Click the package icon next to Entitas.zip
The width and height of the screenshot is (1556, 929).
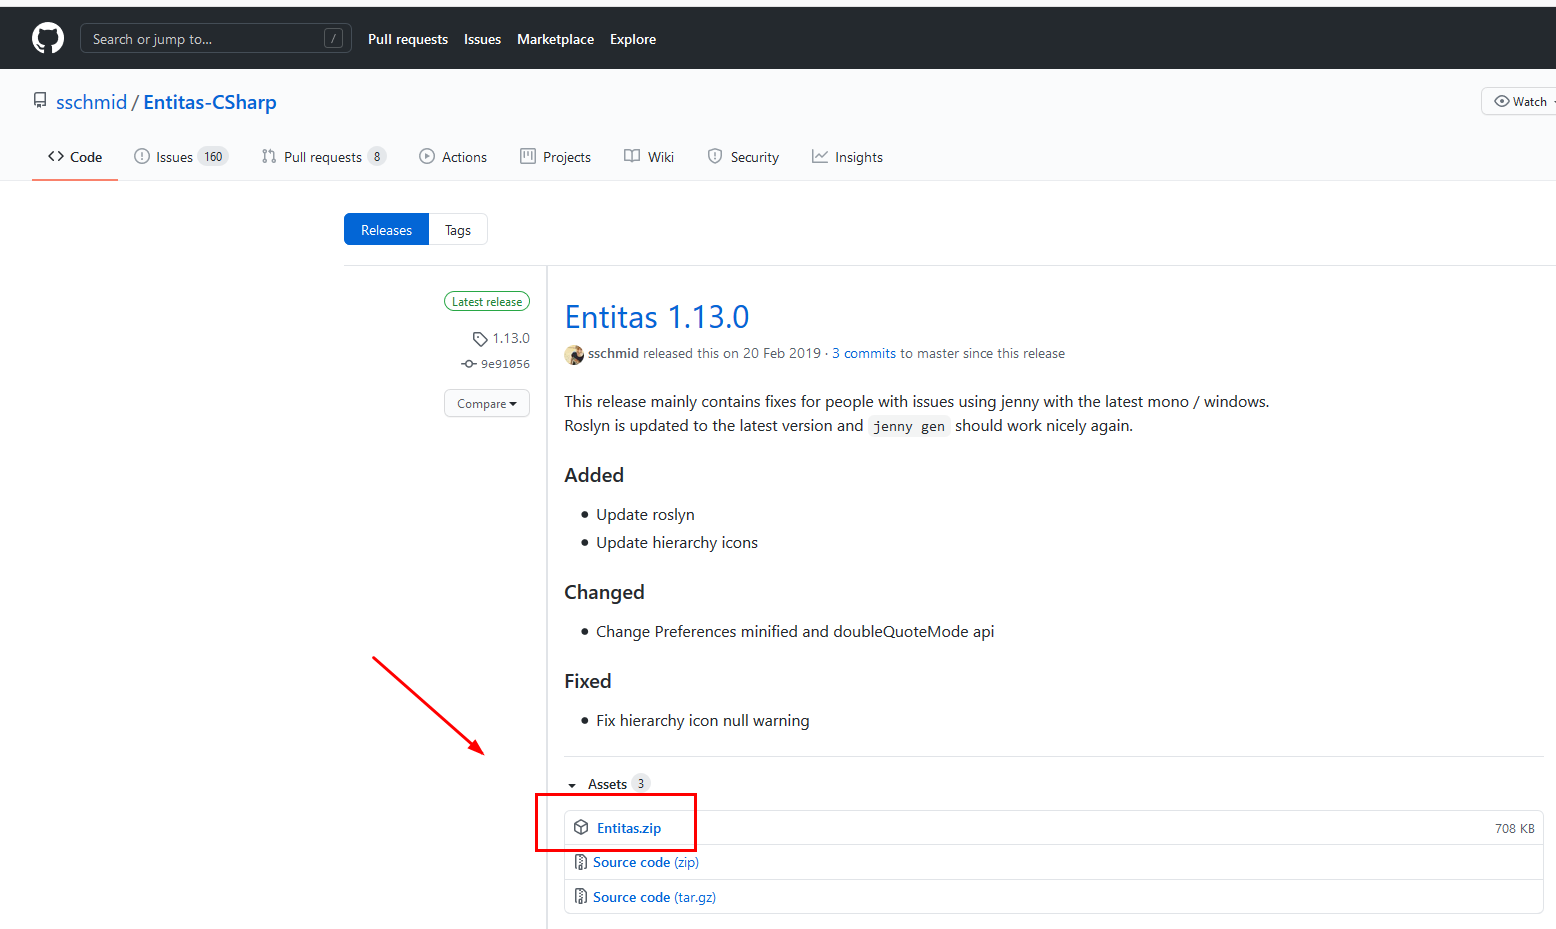[582, 827]
